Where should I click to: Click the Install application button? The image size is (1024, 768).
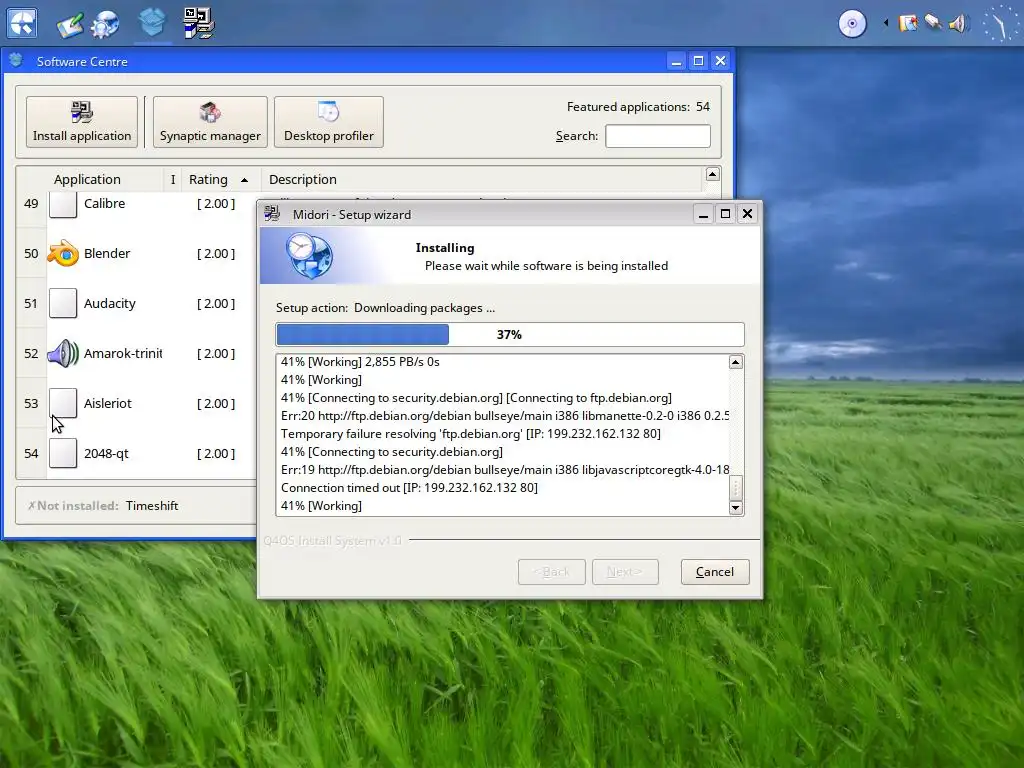point(82,121)
